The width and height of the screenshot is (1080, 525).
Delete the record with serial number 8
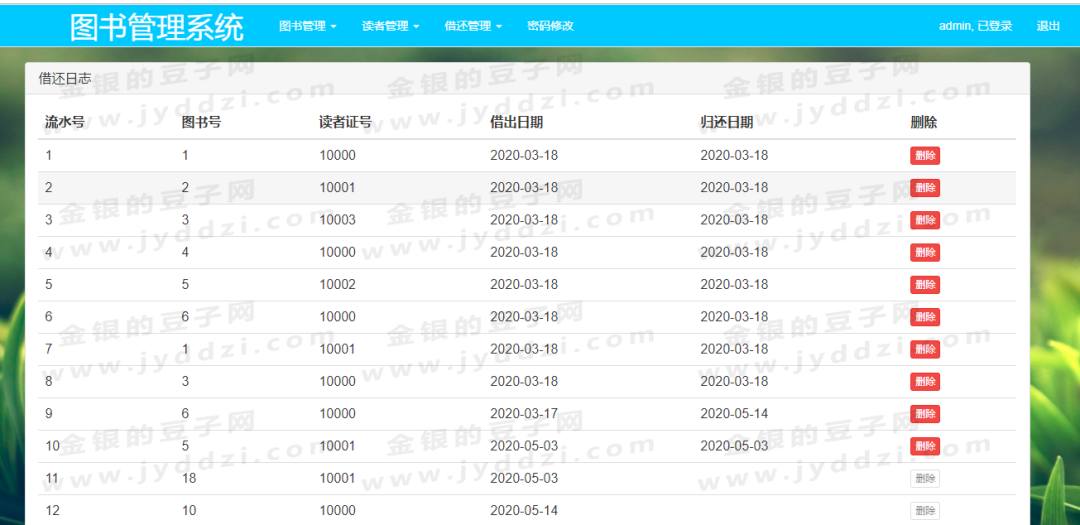[x=925, y=382]
